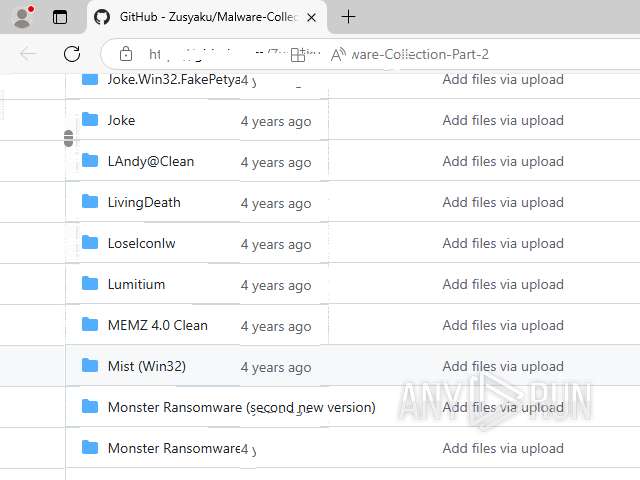Open the Joke folder
This screenshot has width=640, height=480.
(x=121, y=120)
